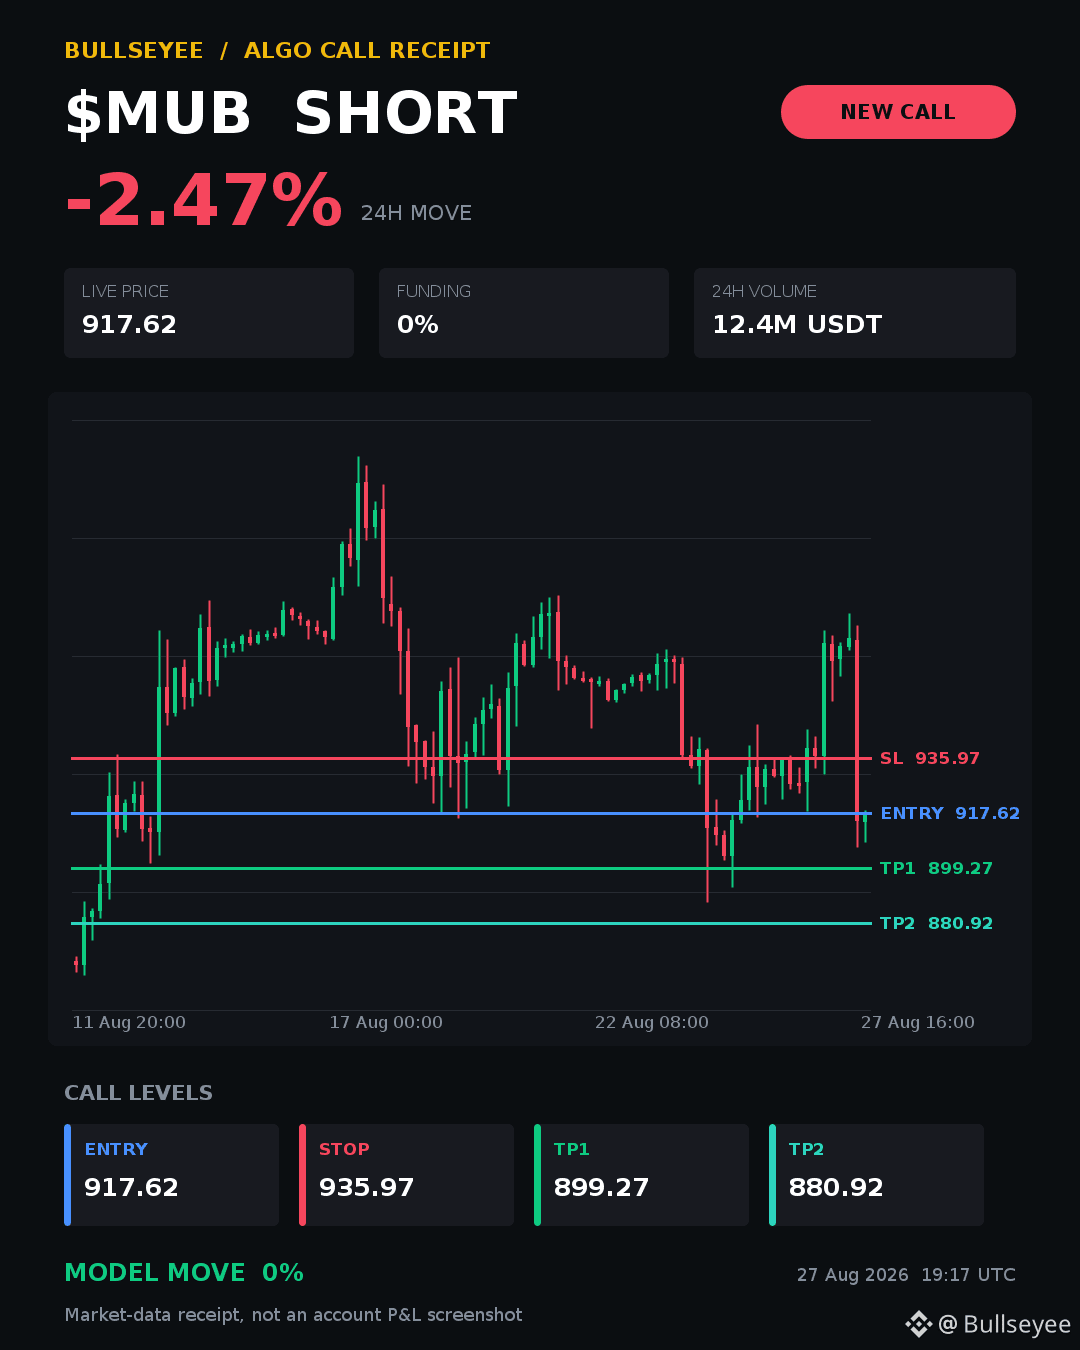This screenshot has height=1350, width=1080.
Task: Click the 17 Aug 00:00 axis label
Action: [386, 1022]
